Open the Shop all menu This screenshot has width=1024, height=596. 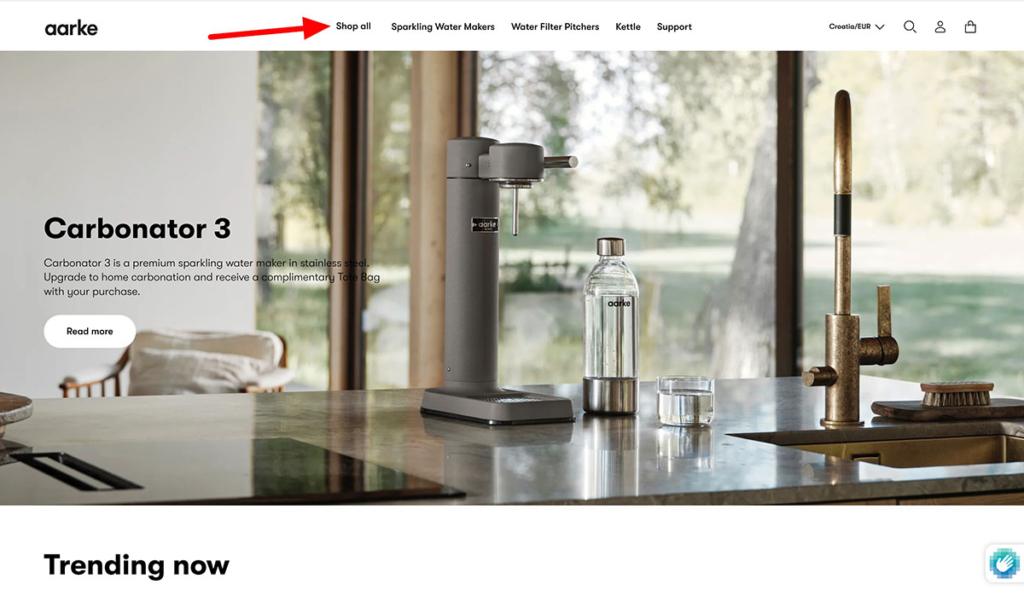pyautogui.click(x=353, y=26)
